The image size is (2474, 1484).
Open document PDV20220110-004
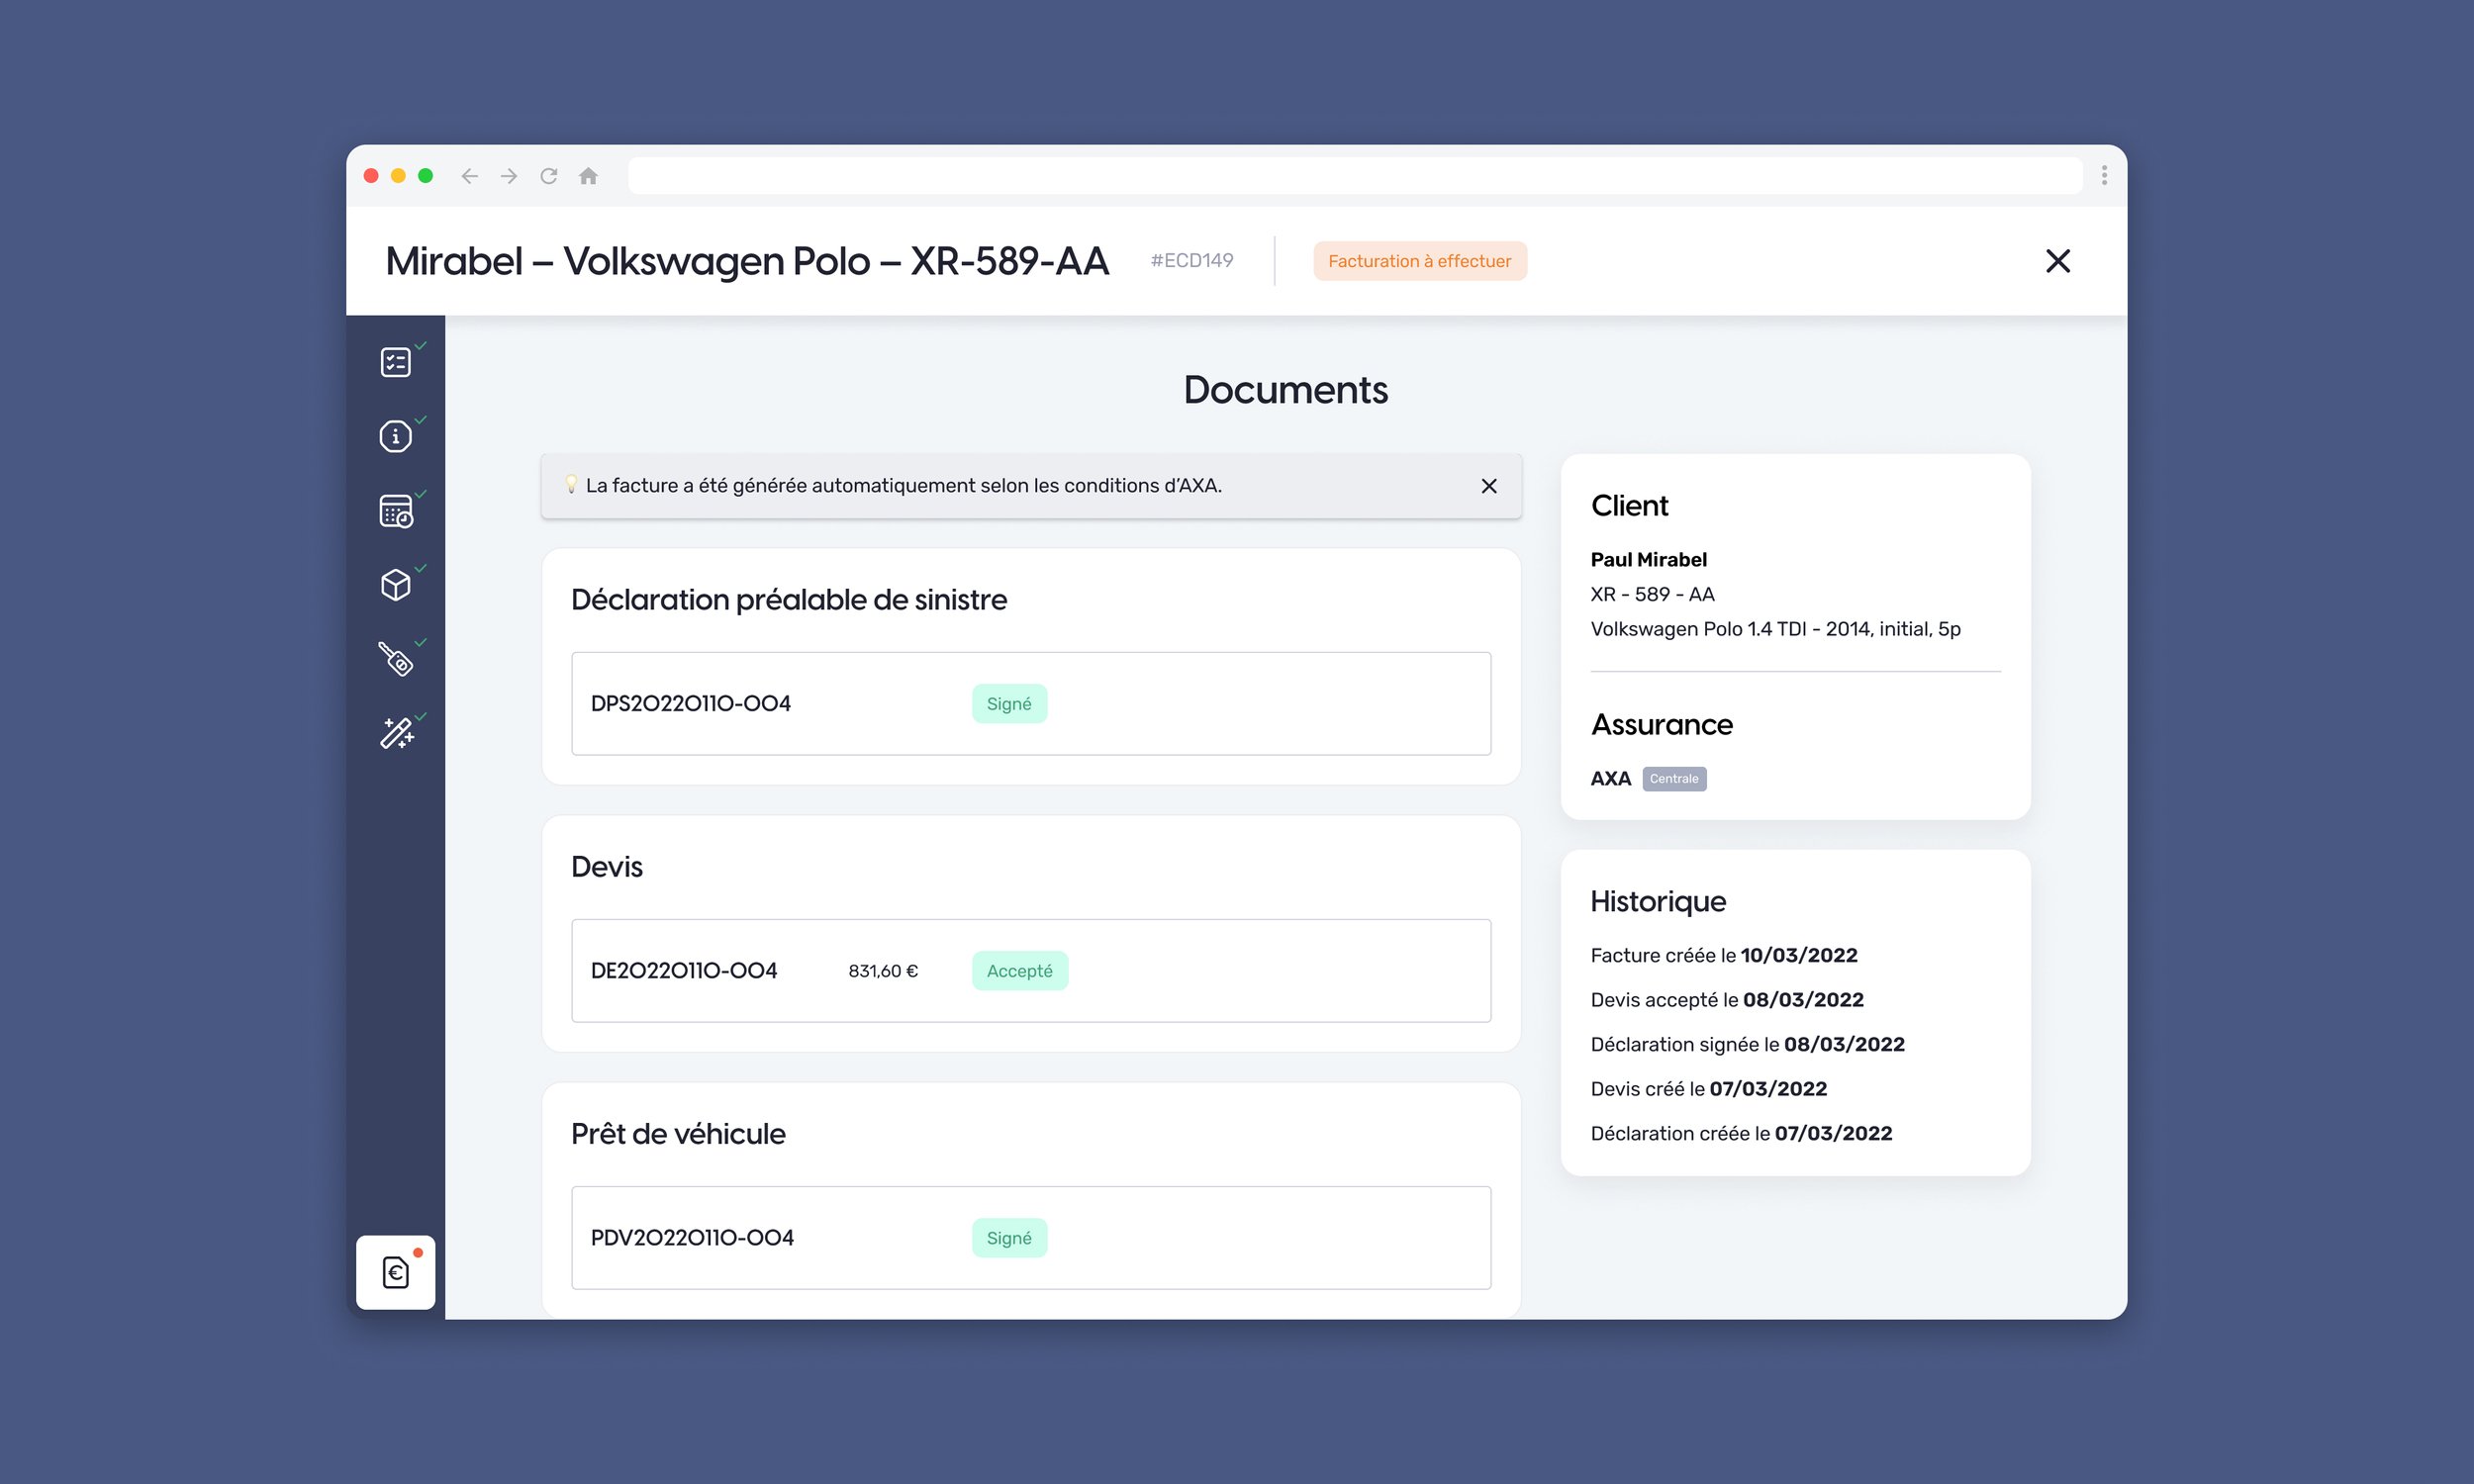tap(1031, 1238)
